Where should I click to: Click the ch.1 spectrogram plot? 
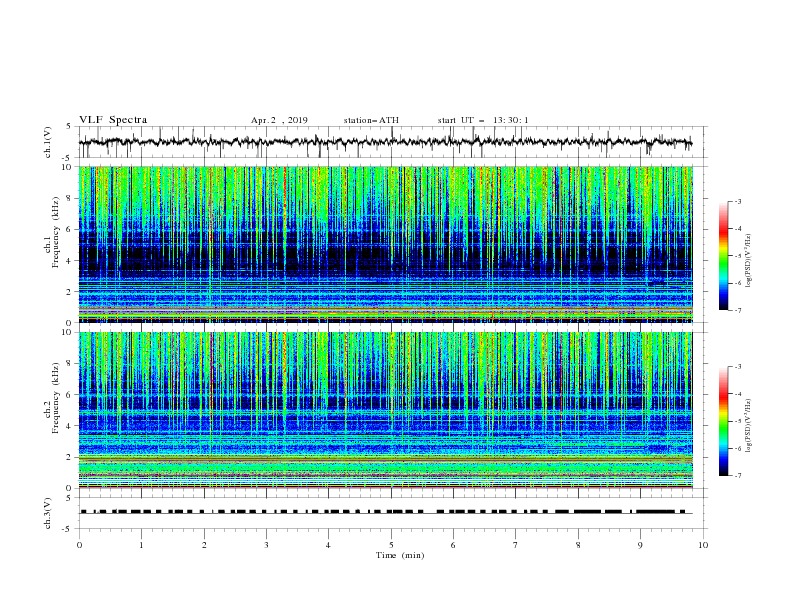point(386,244)
